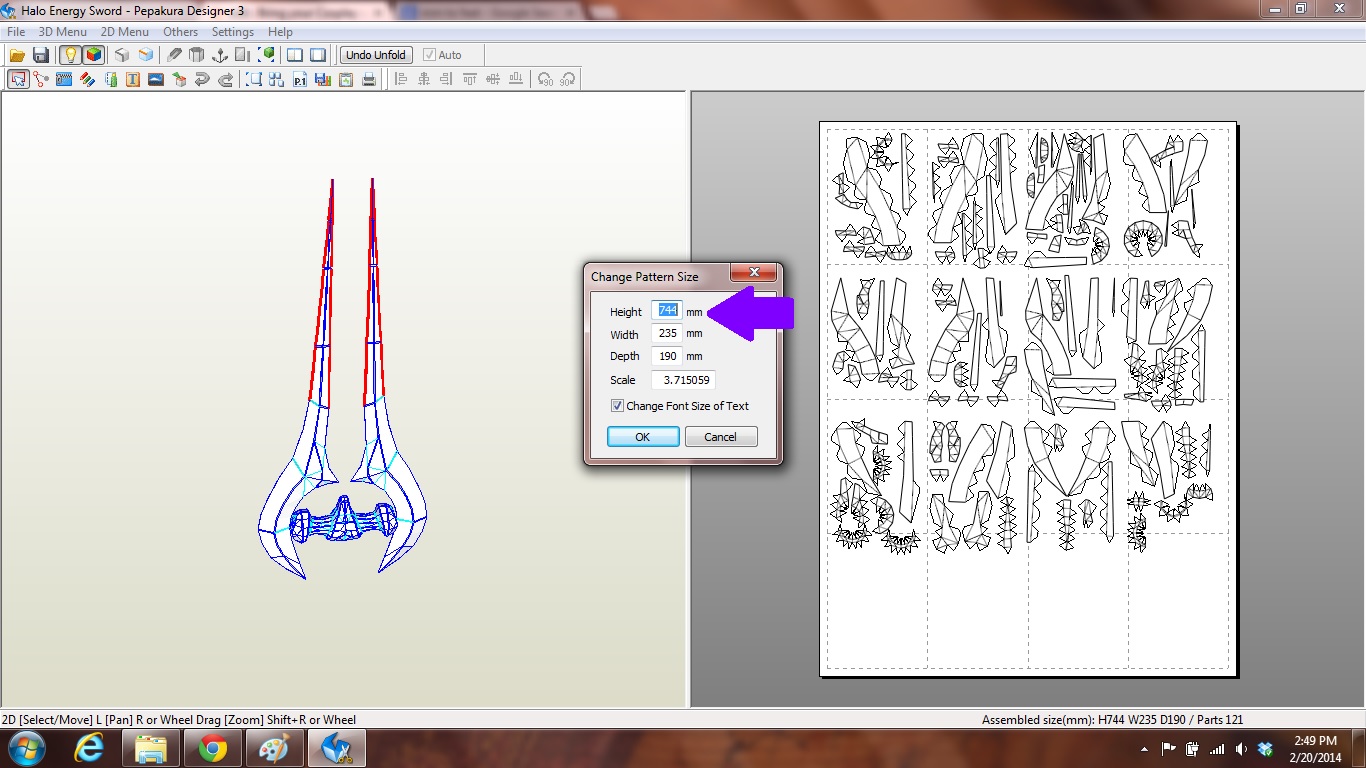Click the Windows Start button
This screenshot has height=768, width=1366.
click(x=26, y=748)
